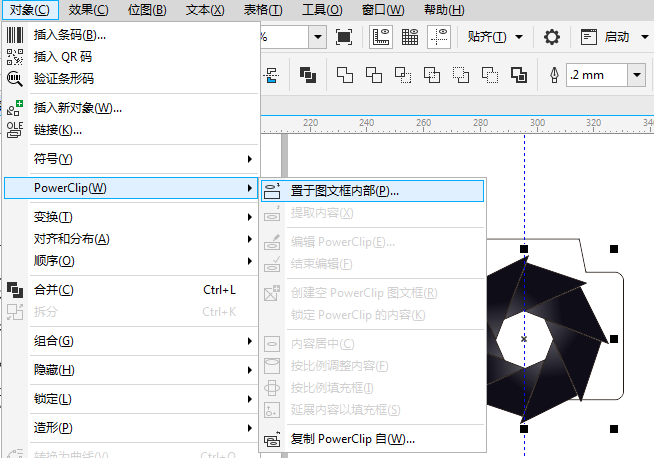This screenshot has width=654, height=458.
Task: Click the Insert Barcode icon in menu
Action: [15, 35]
